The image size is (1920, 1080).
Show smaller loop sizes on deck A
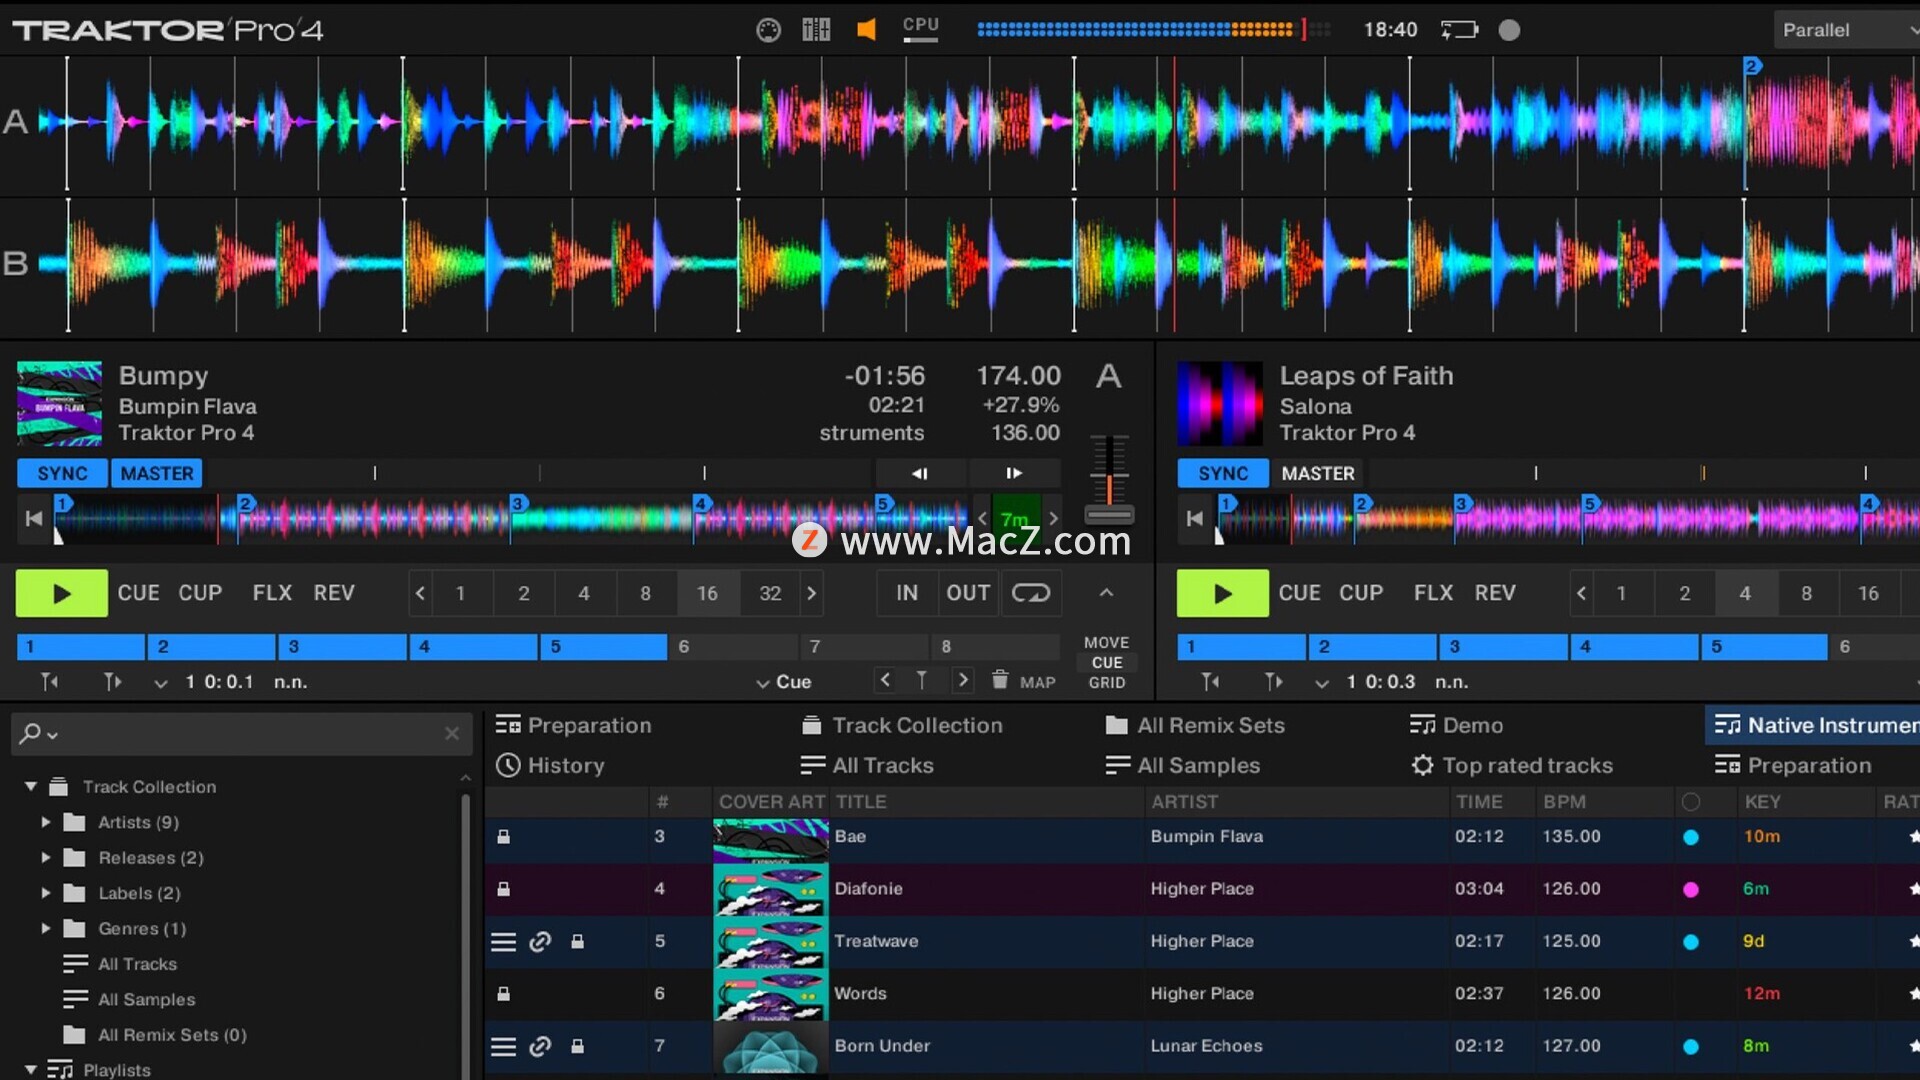pos(420,593)
